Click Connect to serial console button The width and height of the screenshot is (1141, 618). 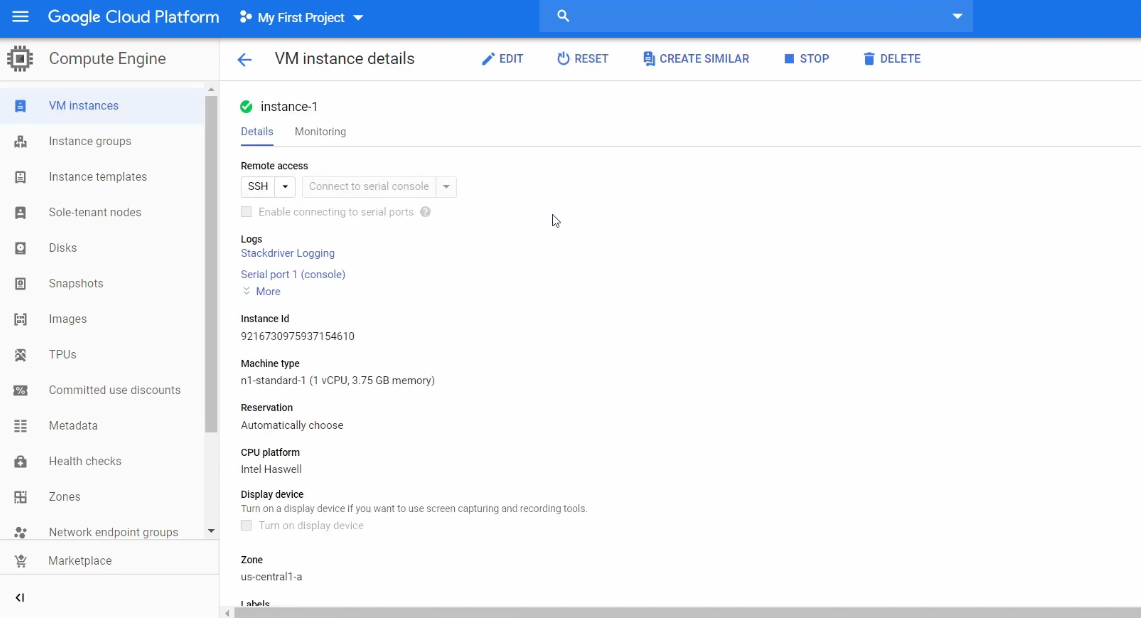pos(369,186)
